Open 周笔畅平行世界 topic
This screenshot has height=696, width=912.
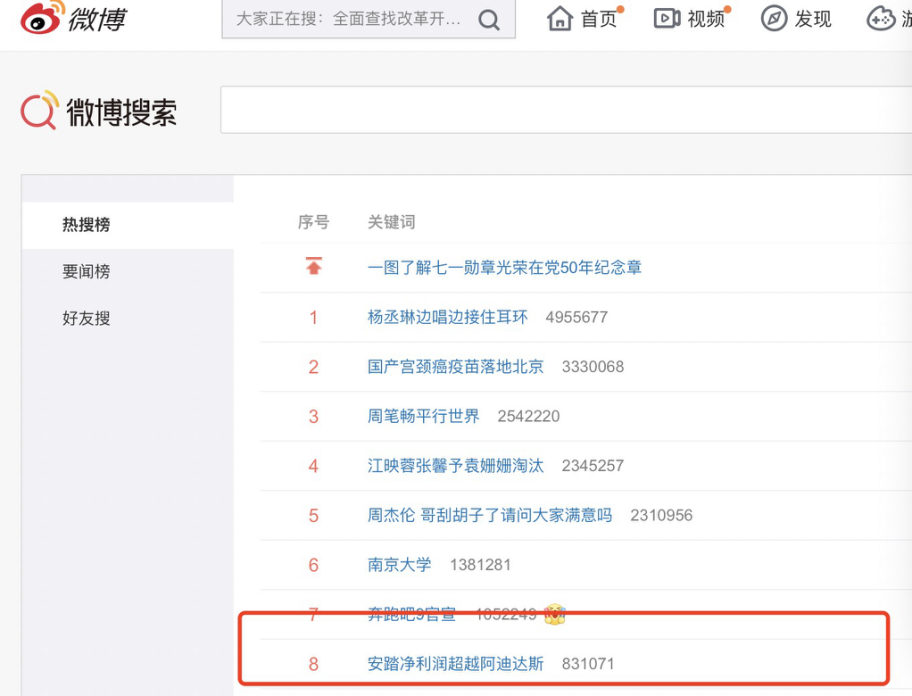[x=423, y=416]
